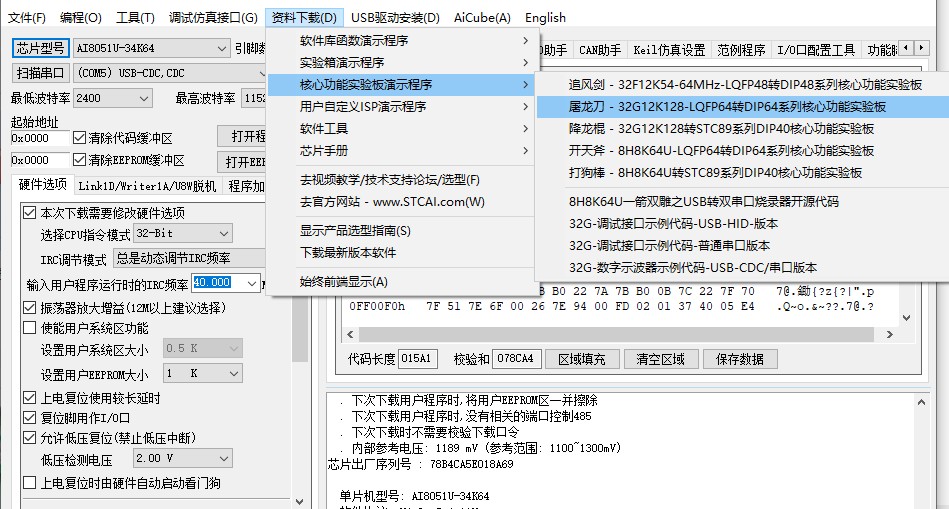949x509 pixels.
Task: Open the USB驱动安装(D) menu
Action: point(395,18)
